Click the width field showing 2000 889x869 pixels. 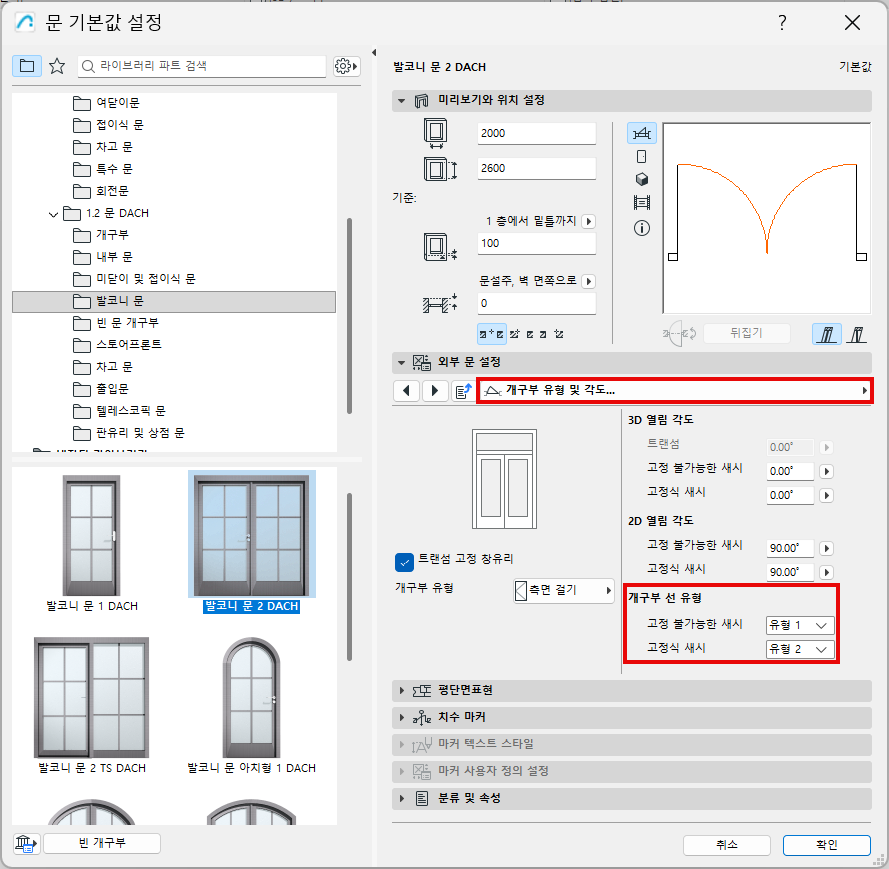pyautogui.click(x=536, y=133)
